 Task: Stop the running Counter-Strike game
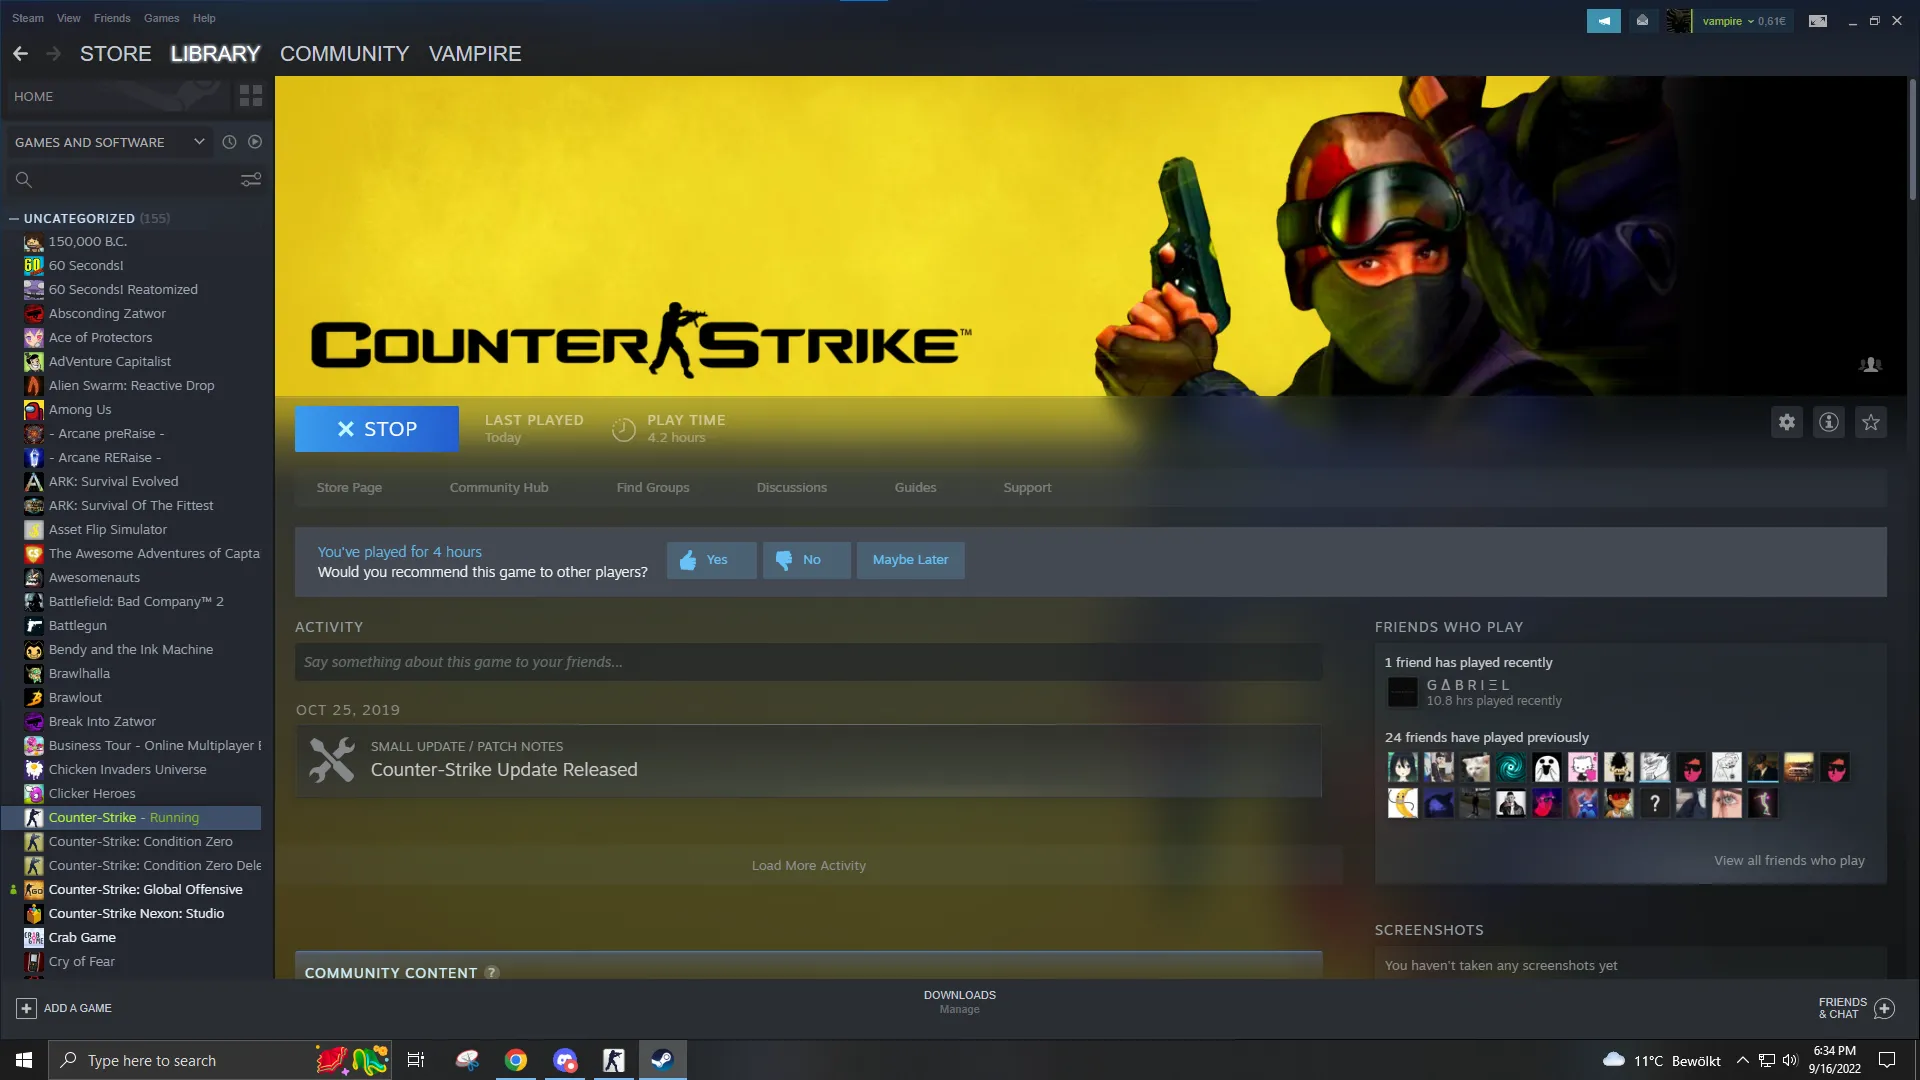[x=377, y=429]
